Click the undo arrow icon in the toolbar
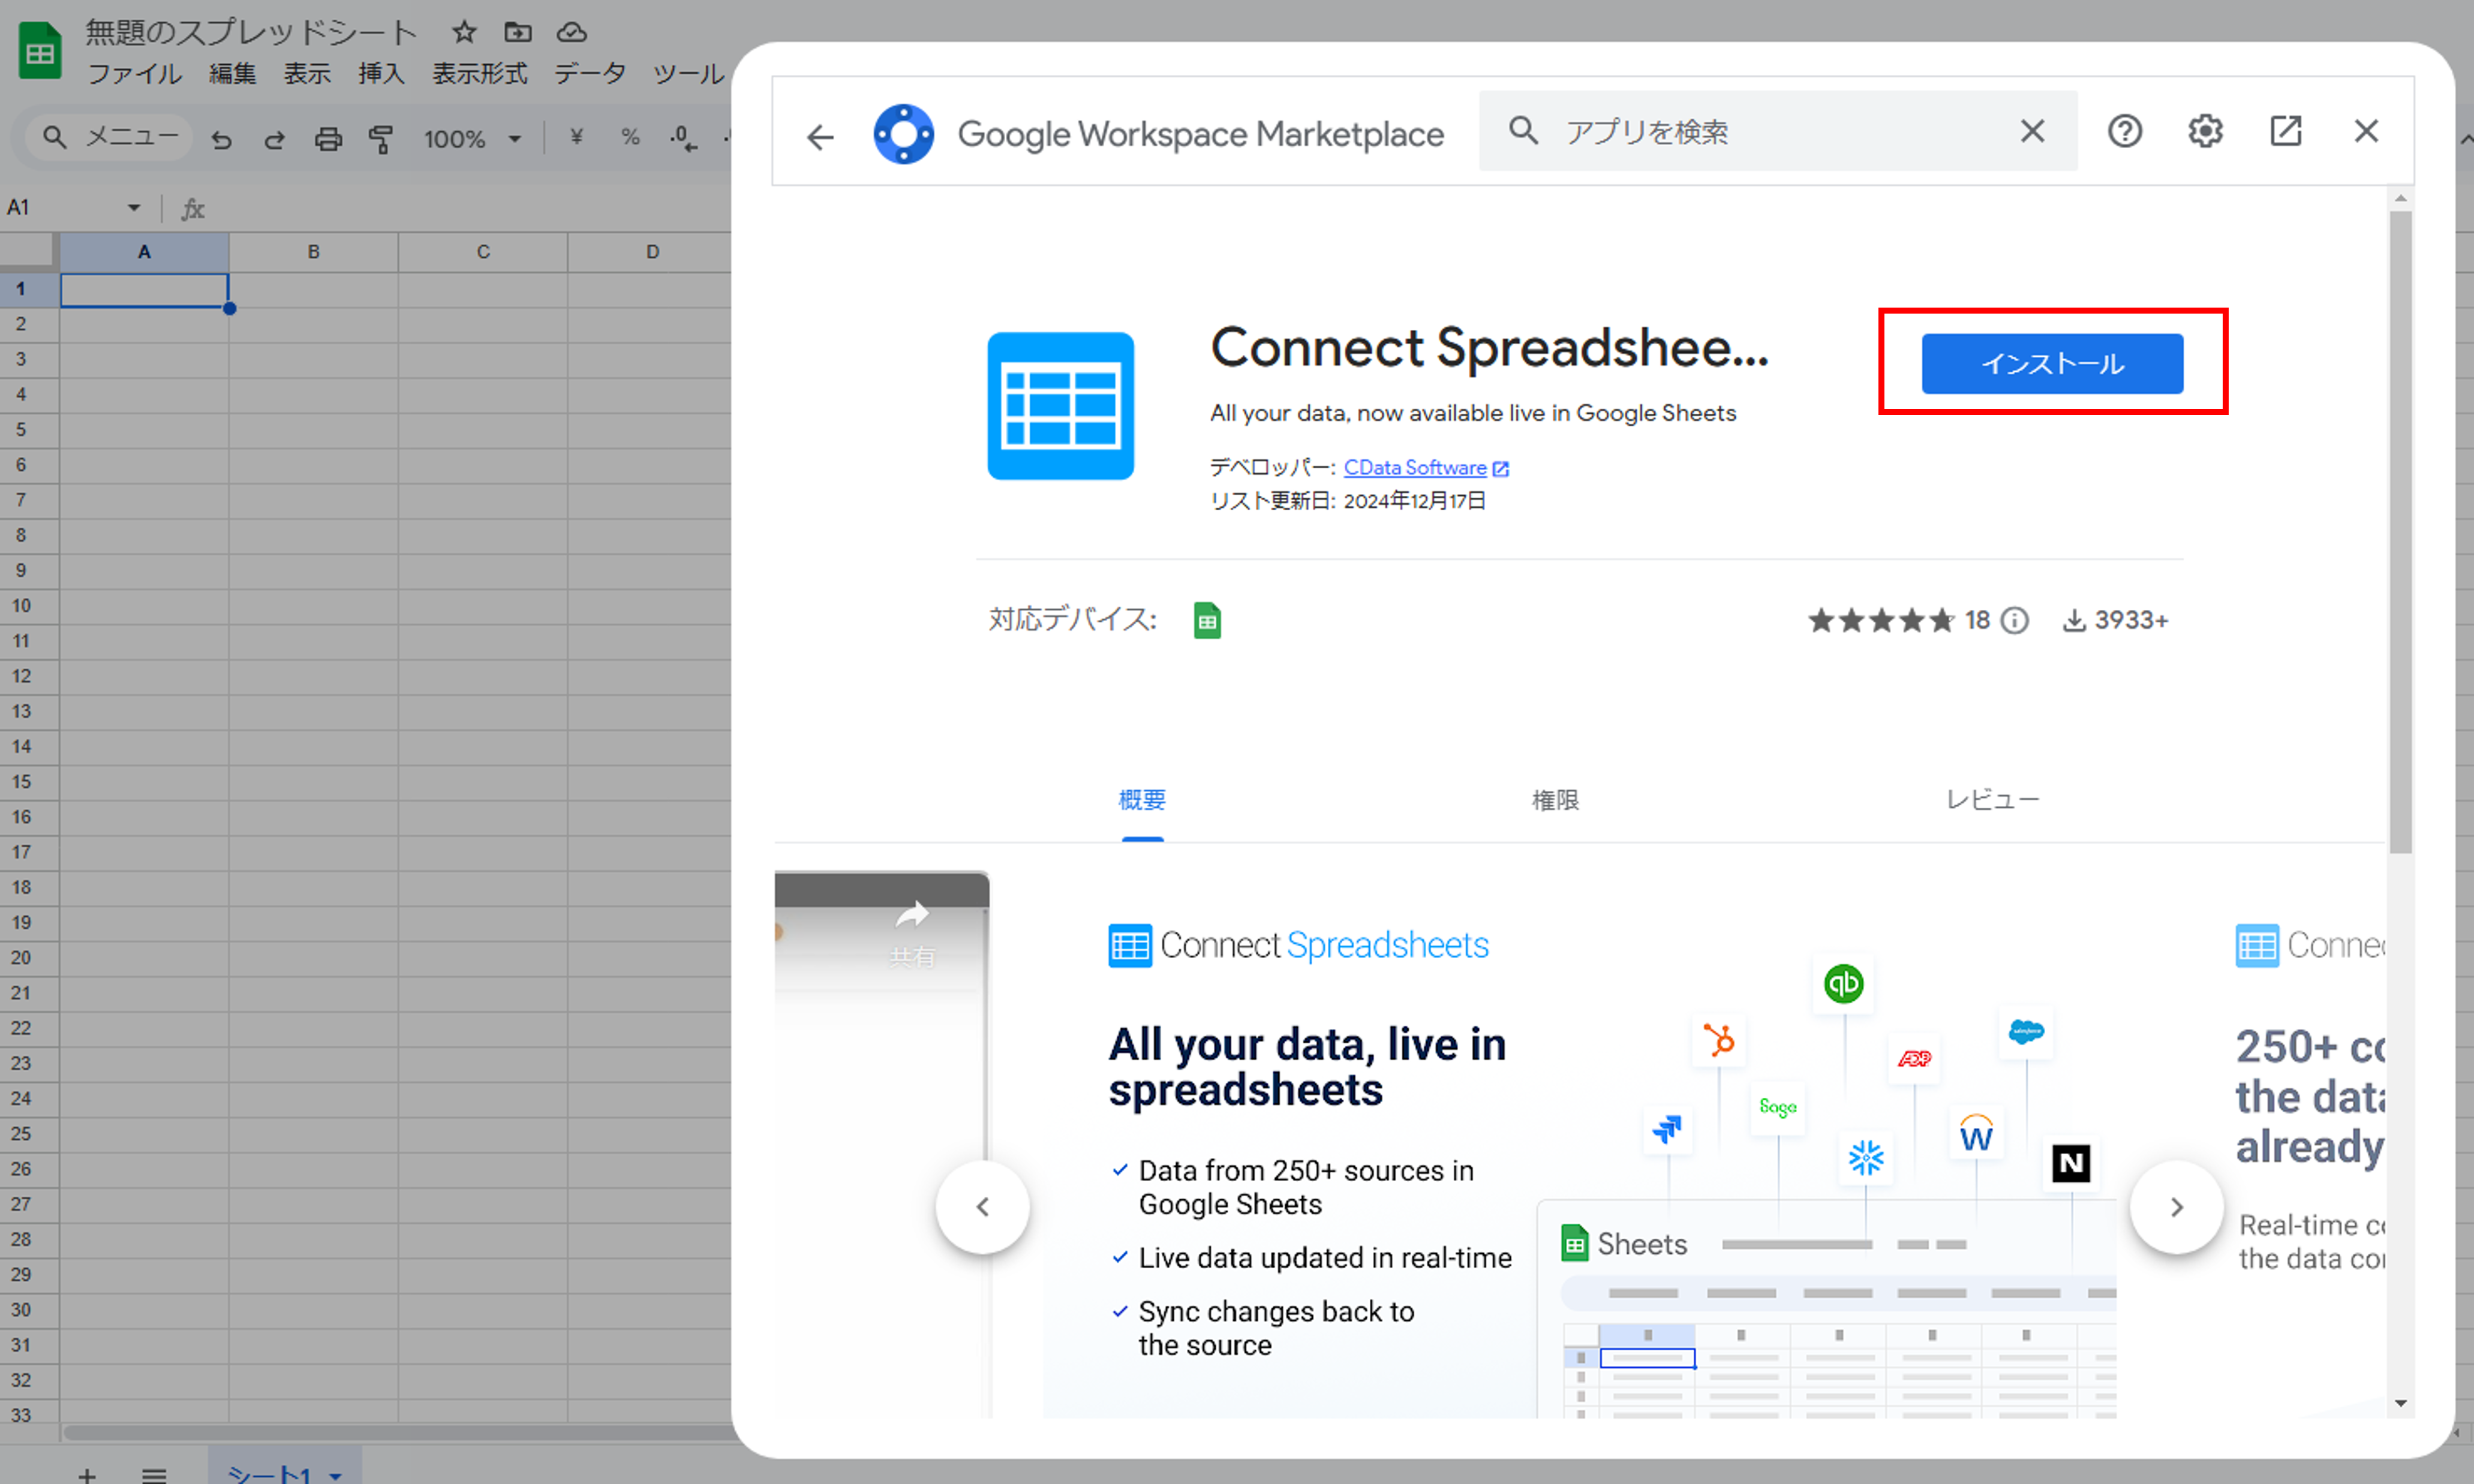Screen dimensions: 2474x1484 tap(221, 139)
